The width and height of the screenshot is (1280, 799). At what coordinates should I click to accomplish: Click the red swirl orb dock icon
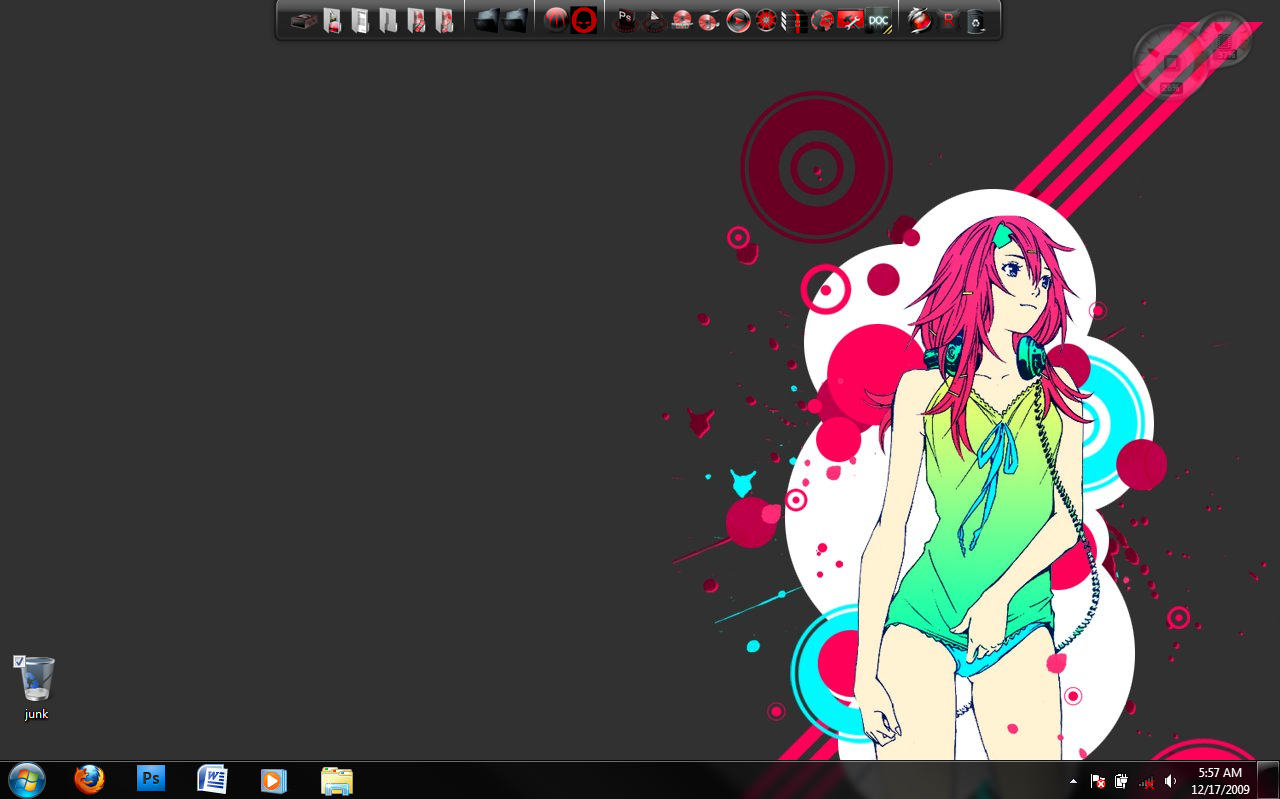(x=920, y=20)
